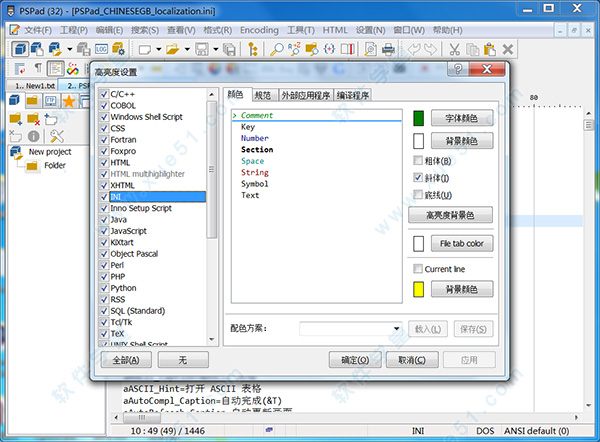Toggle the CSS highlighter checkbox
Screen dimensions: 600x442
tap(104, 128)
